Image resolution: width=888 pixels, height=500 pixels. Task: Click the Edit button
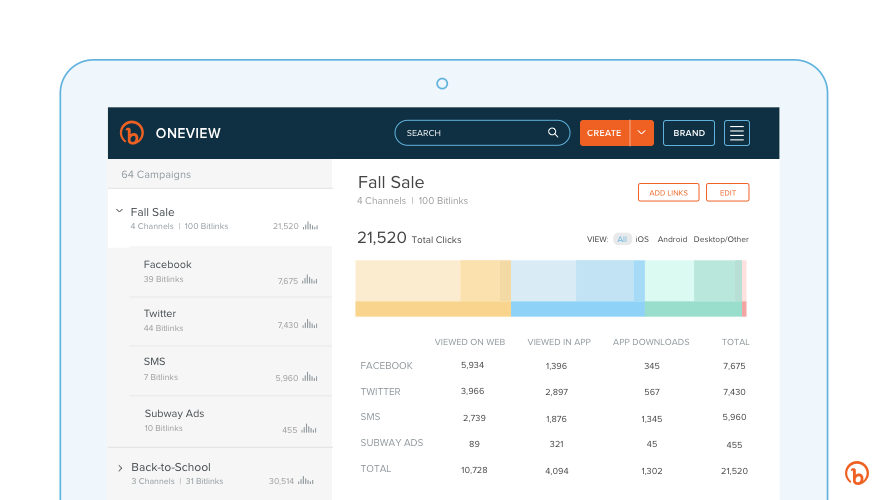tap(727, 193)
